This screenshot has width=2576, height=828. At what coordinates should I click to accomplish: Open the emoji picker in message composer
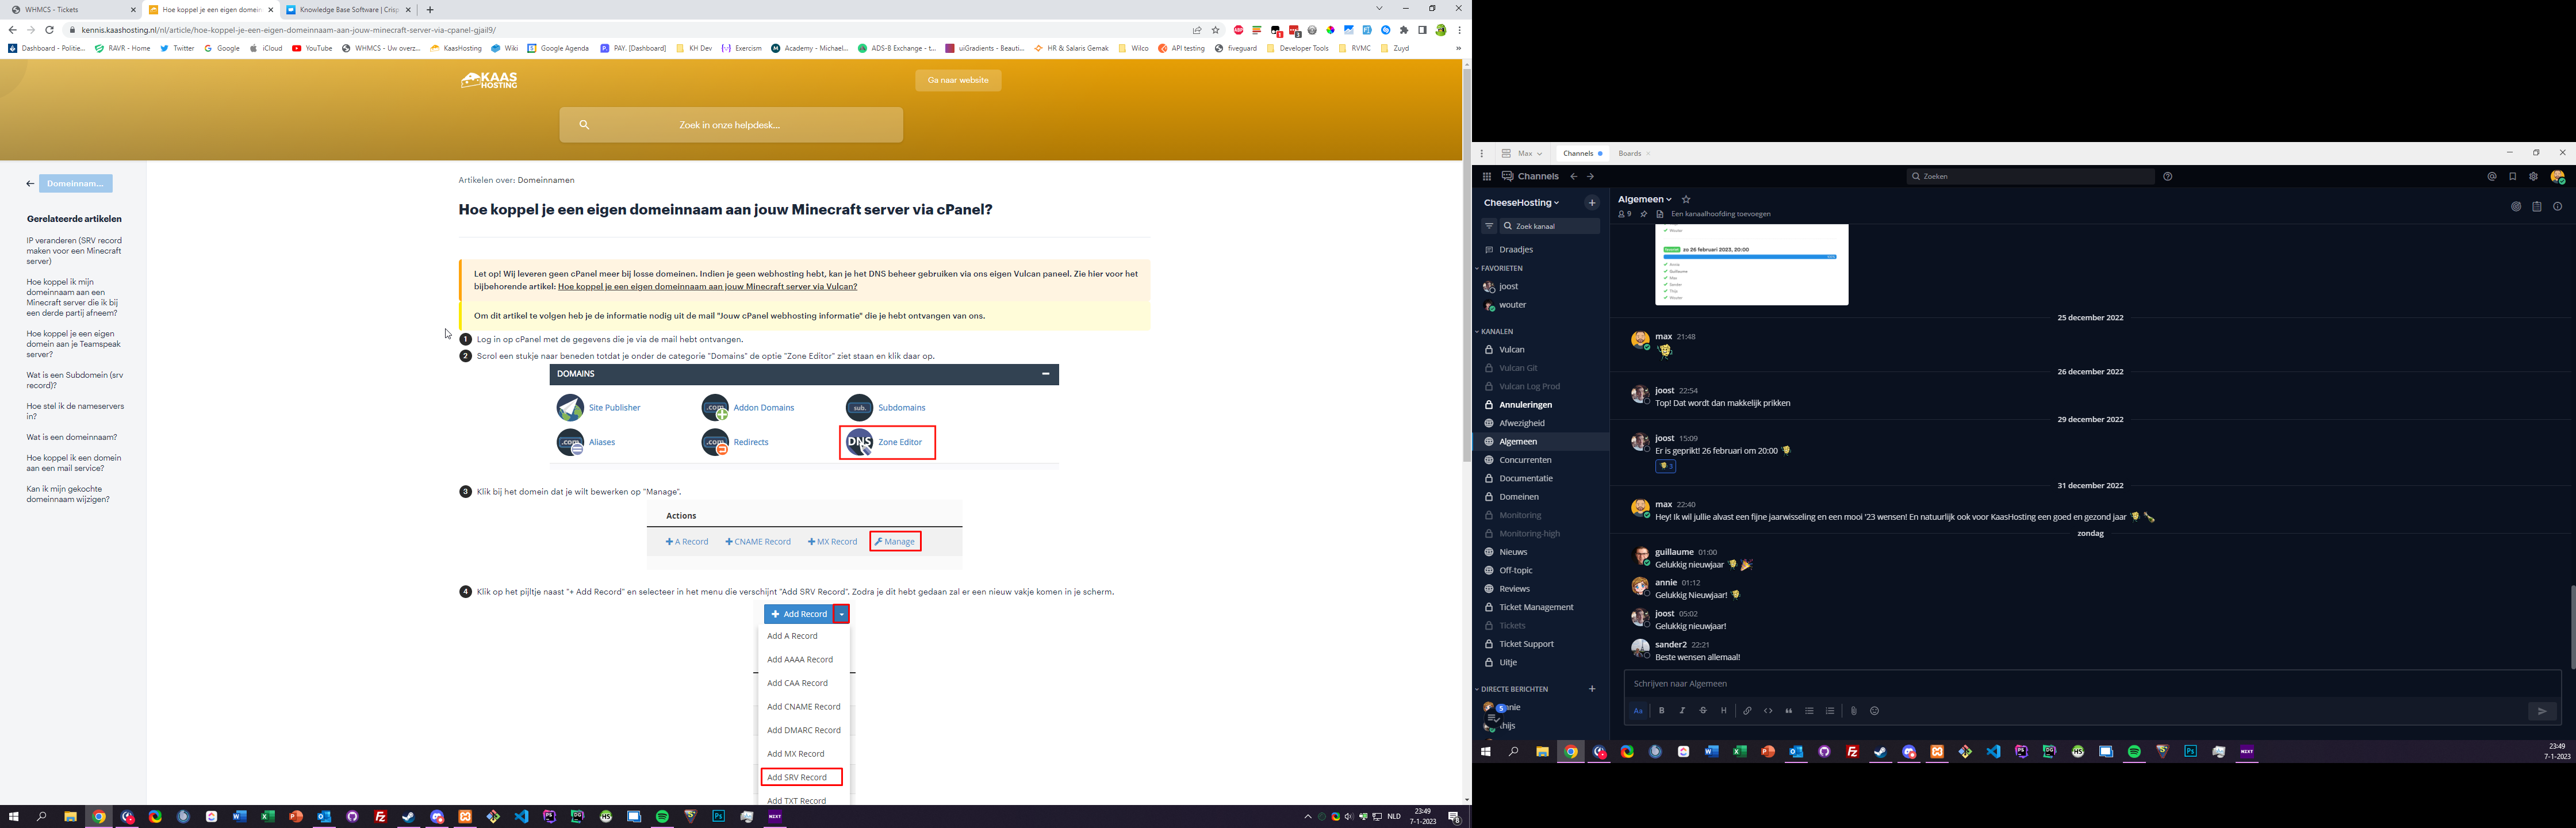[x=1875, y=711]
